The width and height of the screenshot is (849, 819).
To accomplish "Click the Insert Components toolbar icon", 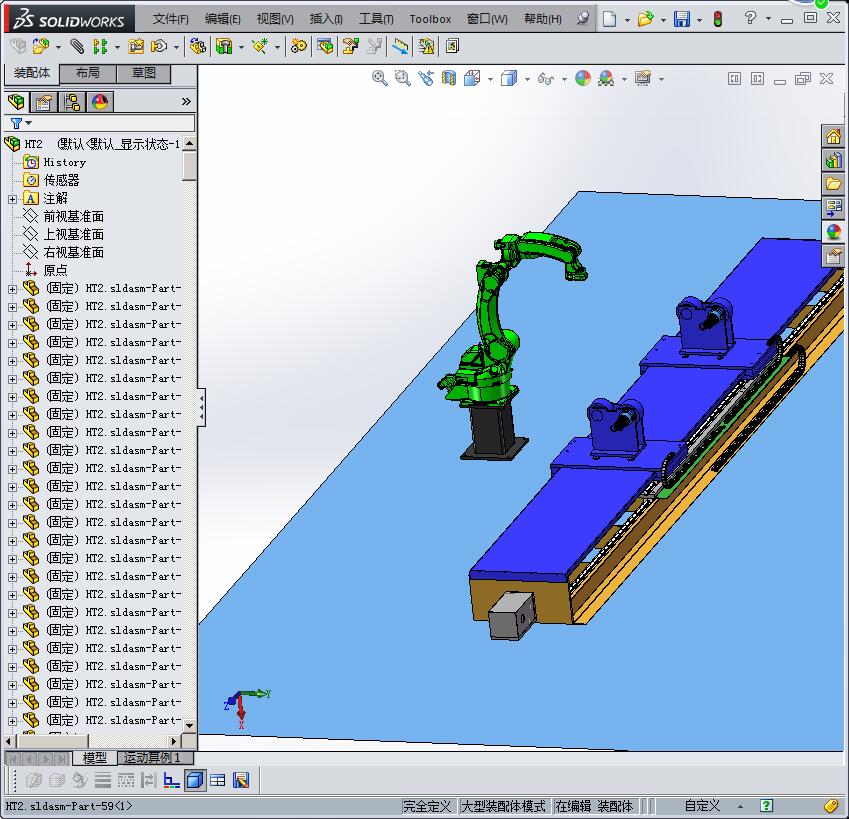I will point(41,47).
